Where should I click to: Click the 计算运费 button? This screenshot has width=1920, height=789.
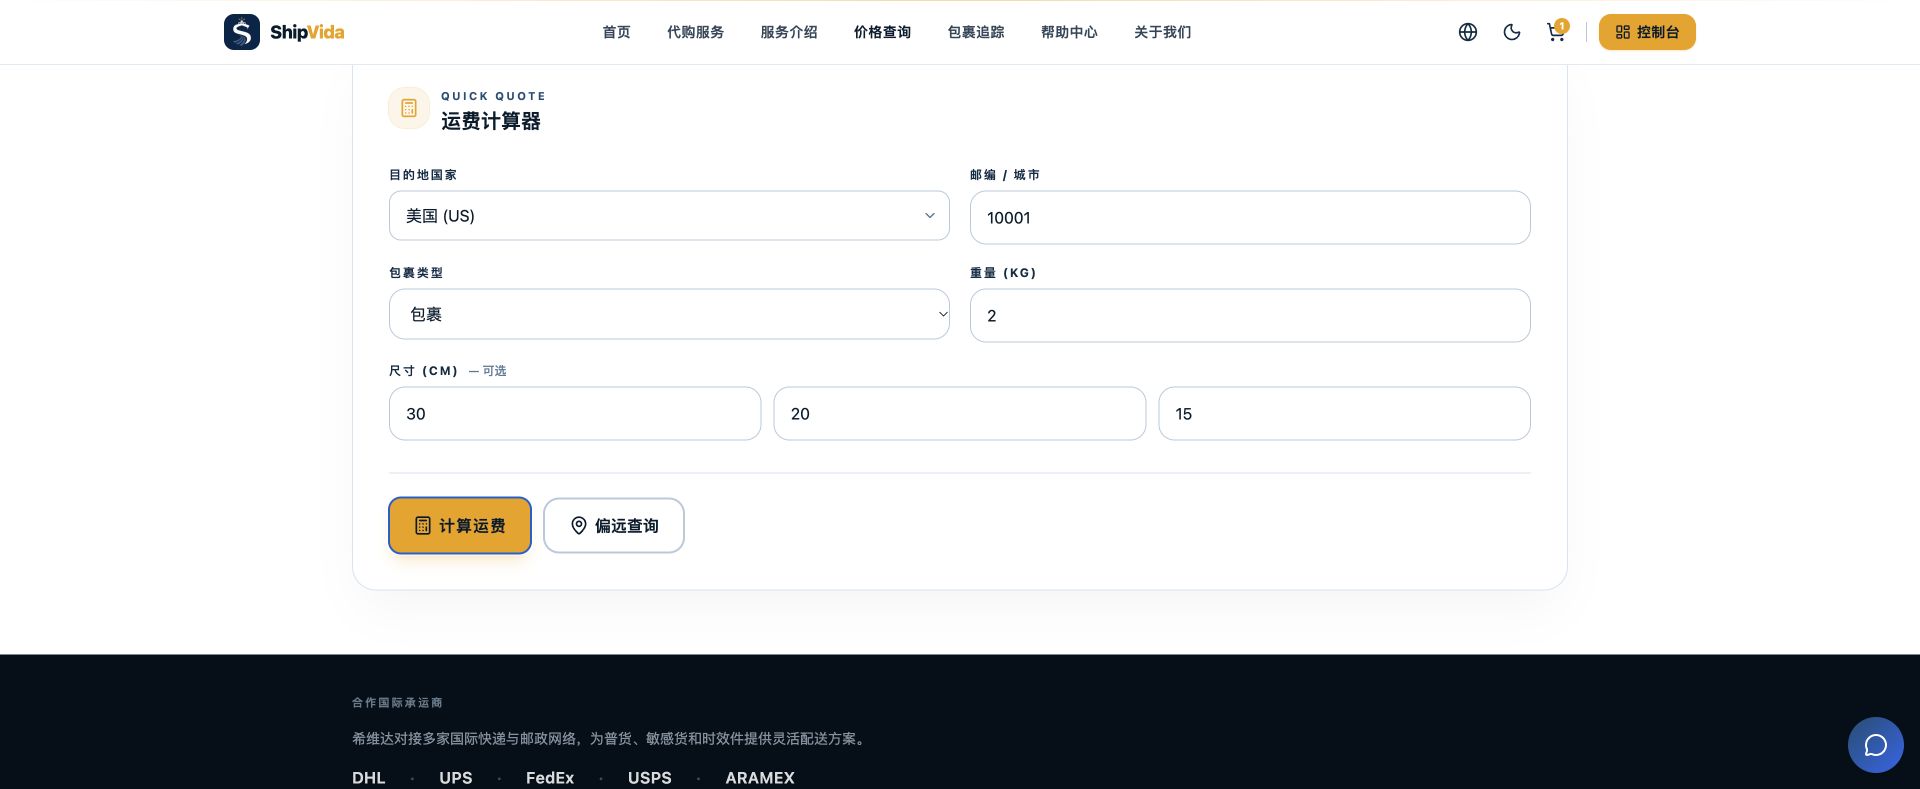460,525
